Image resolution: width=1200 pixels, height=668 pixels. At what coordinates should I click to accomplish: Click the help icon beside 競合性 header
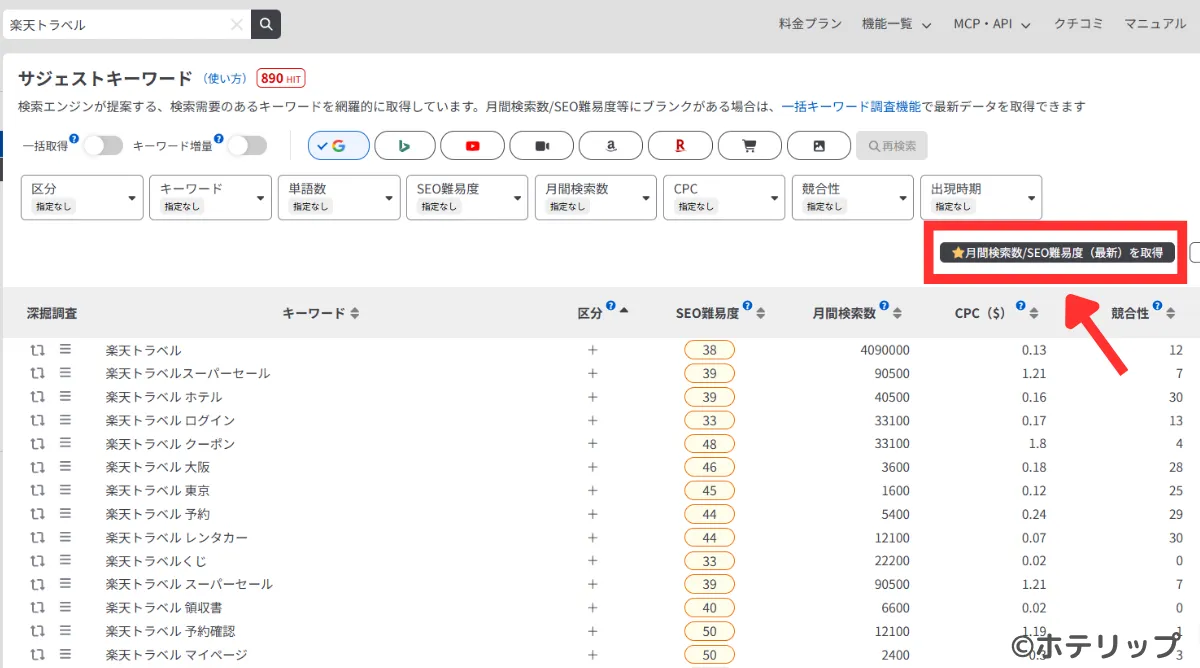point(1157,306)
